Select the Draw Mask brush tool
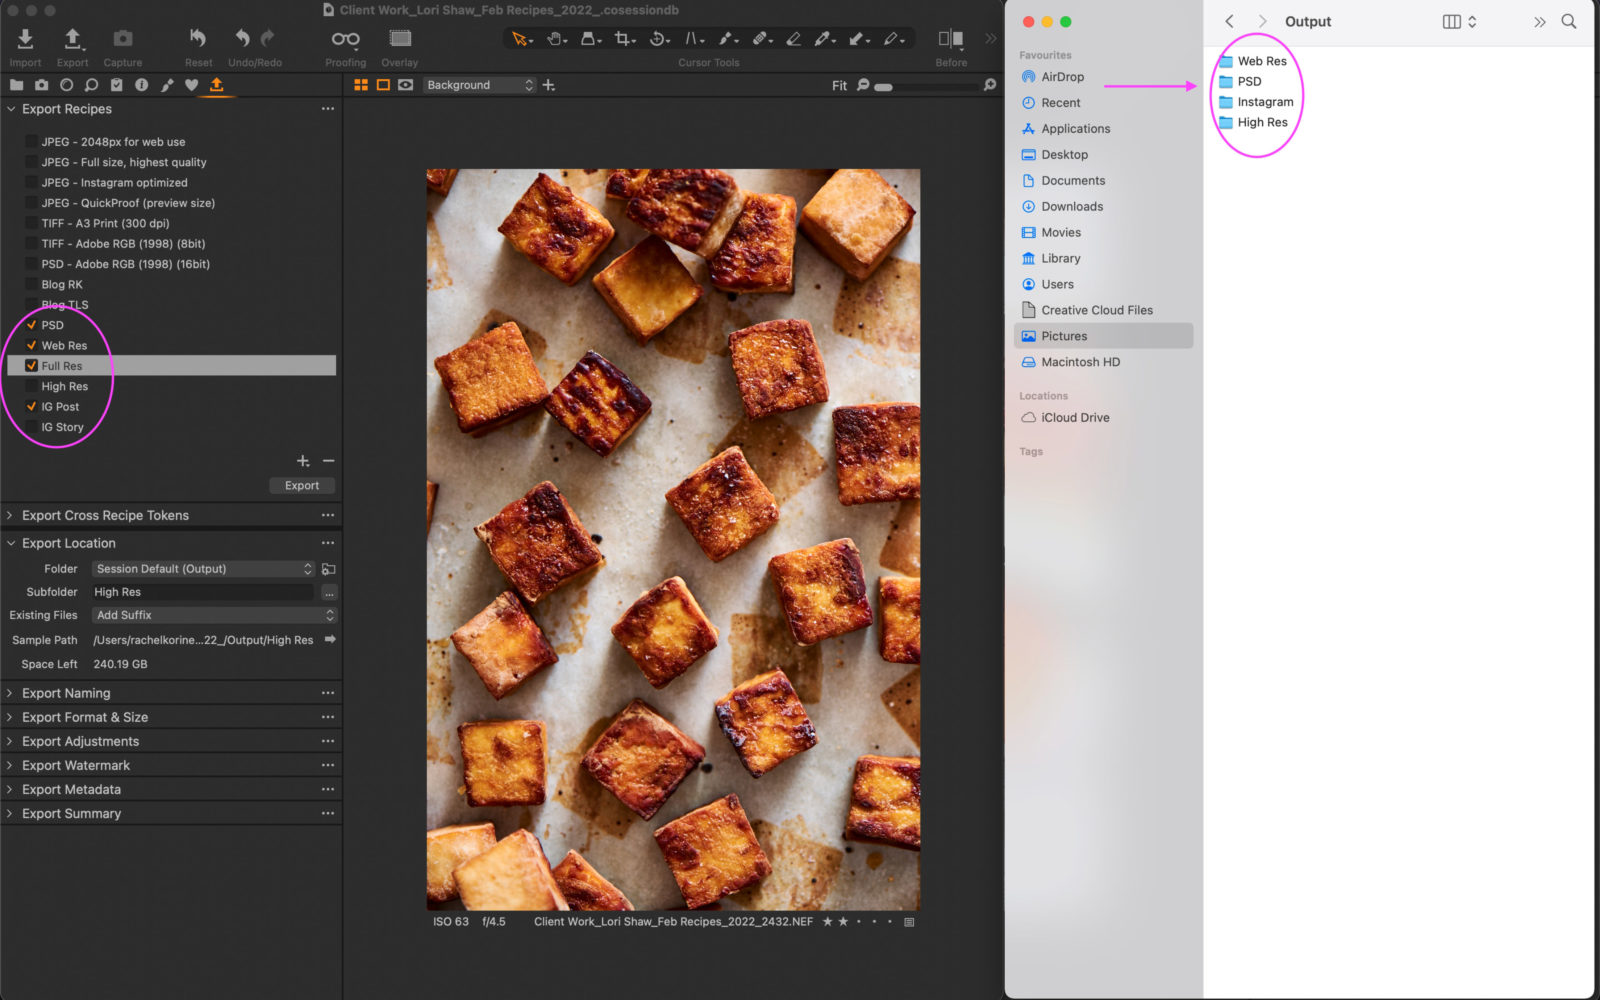The height and width of the screenshot is (1000, 1600). [x=727, y=38]
